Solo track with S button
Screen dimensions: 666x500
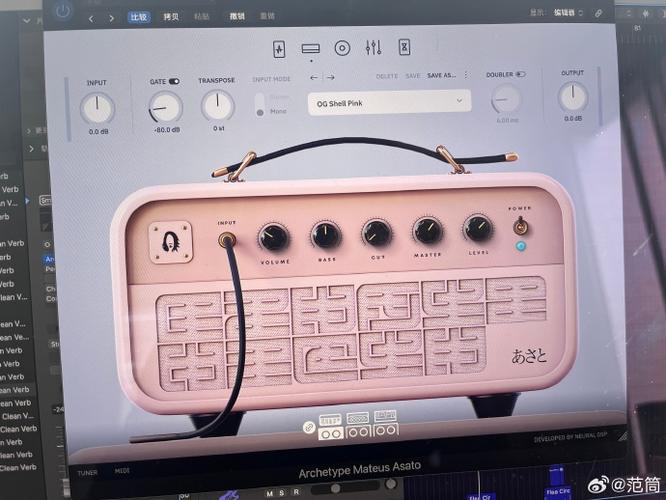point(282,492)
